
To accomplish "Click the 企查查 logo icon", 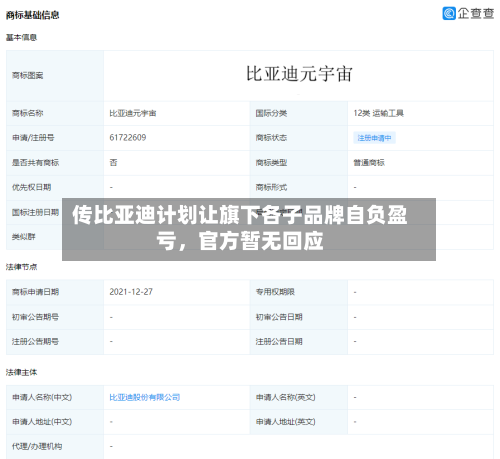I will coord(449,14).
